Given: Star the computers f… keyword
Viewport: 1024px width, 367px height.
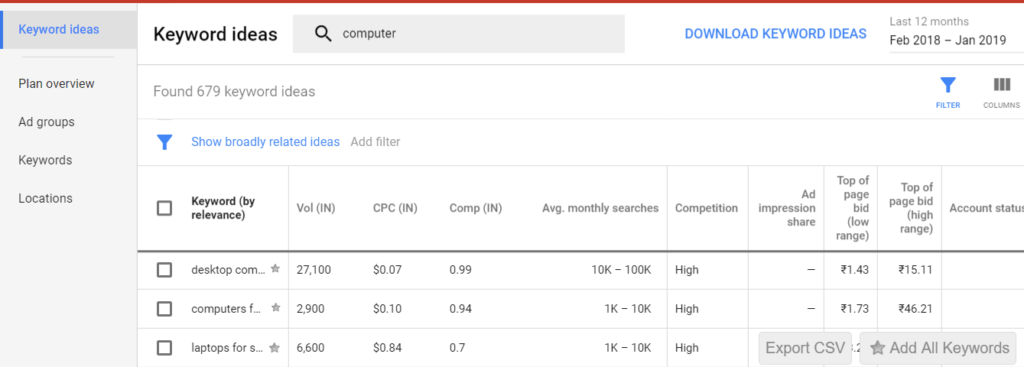Looking at the screenshot, I should [x=275, y=308].
